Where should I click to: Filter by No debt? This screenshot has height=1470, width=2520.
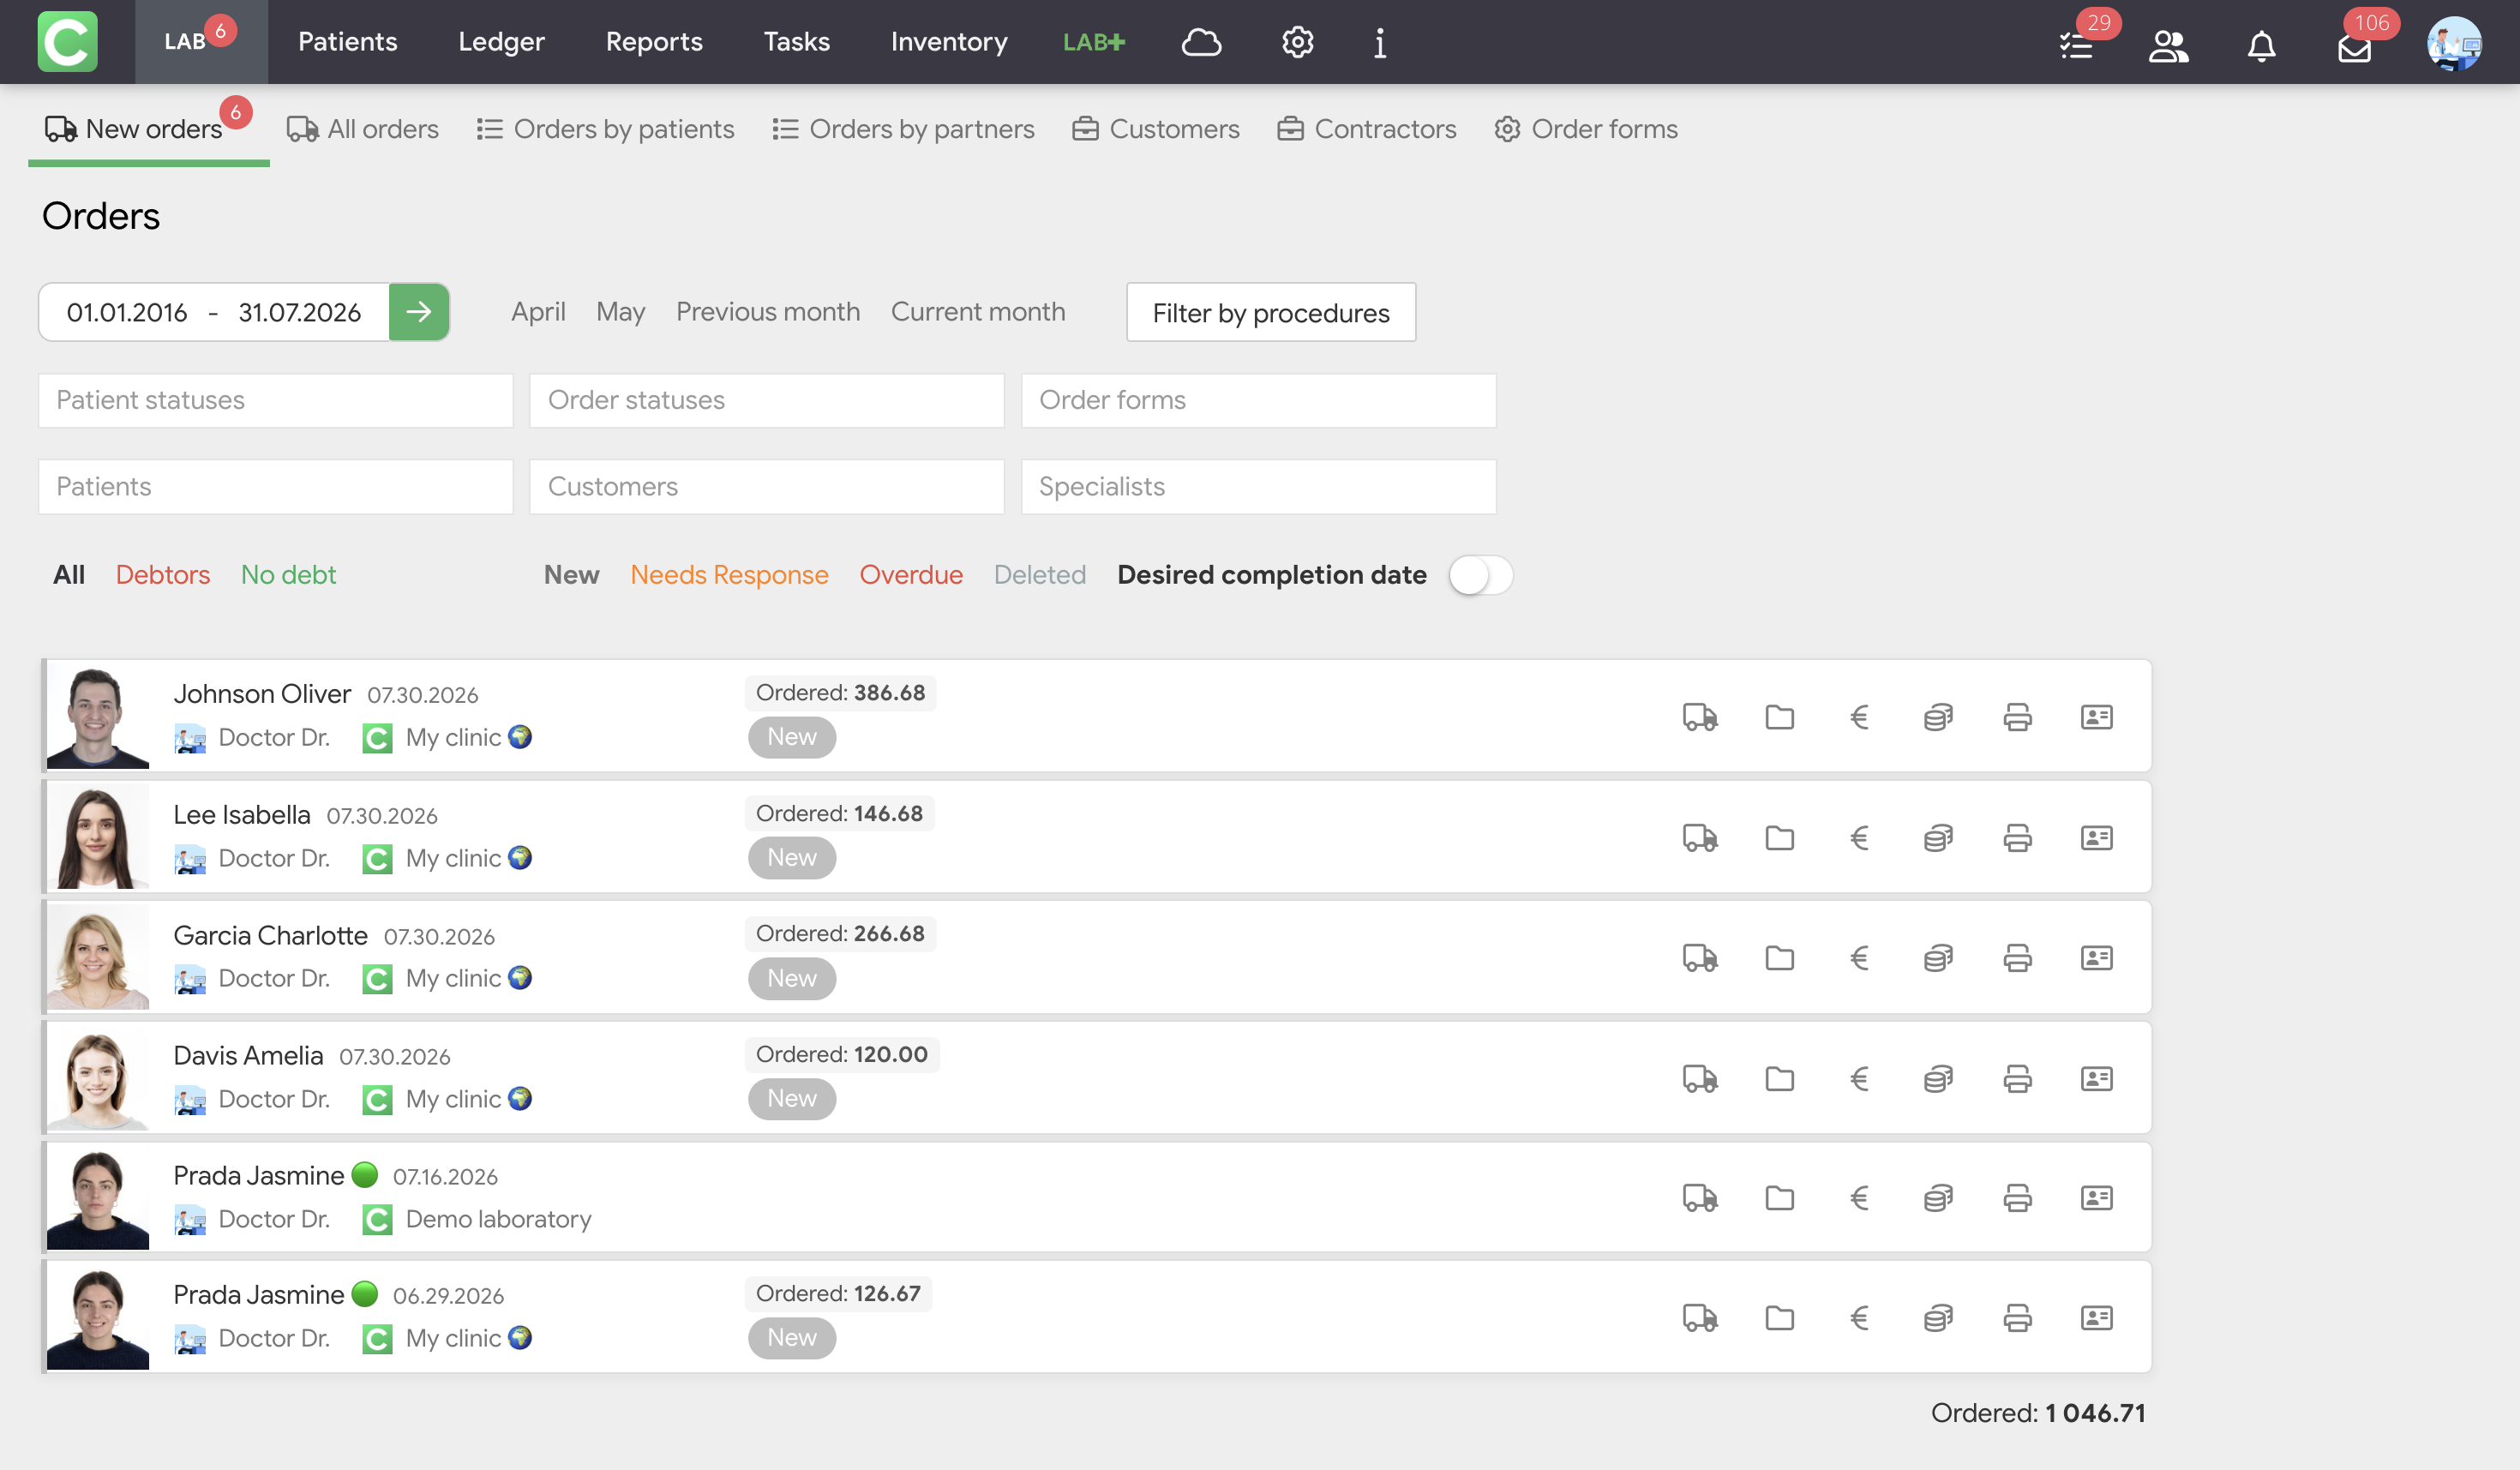click(288, 575)
